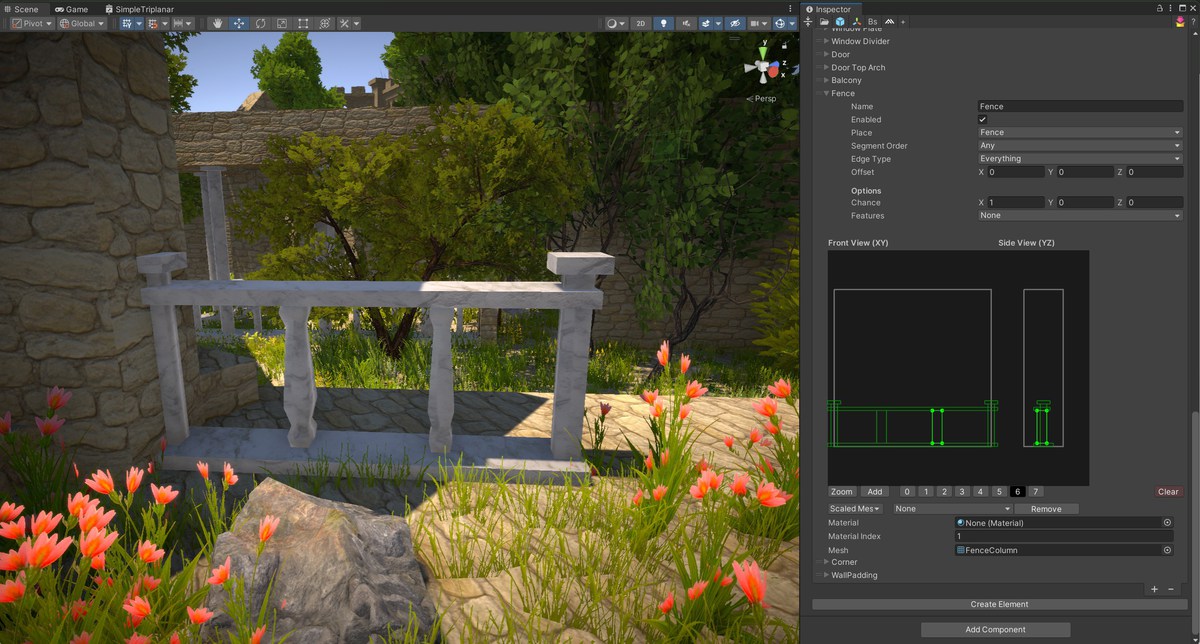The image size is (1200, 644).
Task: Click the Add button under preview
Action: pyautogui.click(x=875, y=492)
